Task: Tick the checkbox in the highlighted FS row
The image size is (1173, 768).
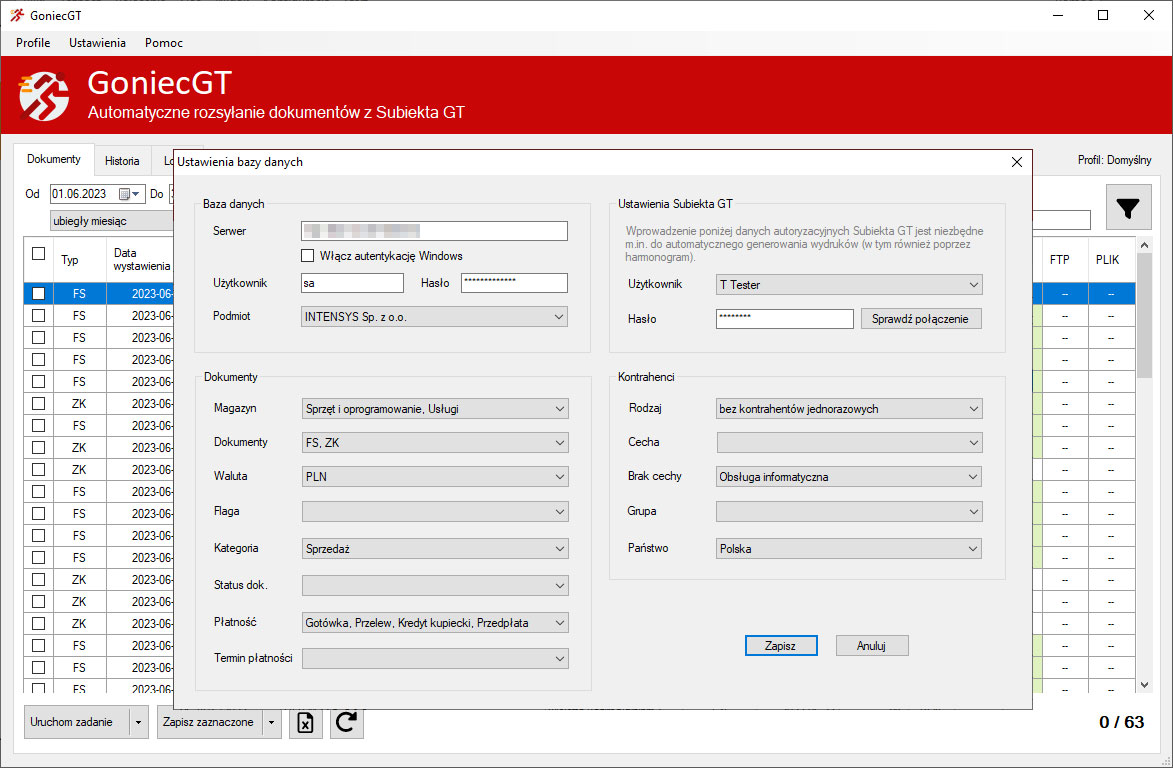Action: [x=39, y=294]
